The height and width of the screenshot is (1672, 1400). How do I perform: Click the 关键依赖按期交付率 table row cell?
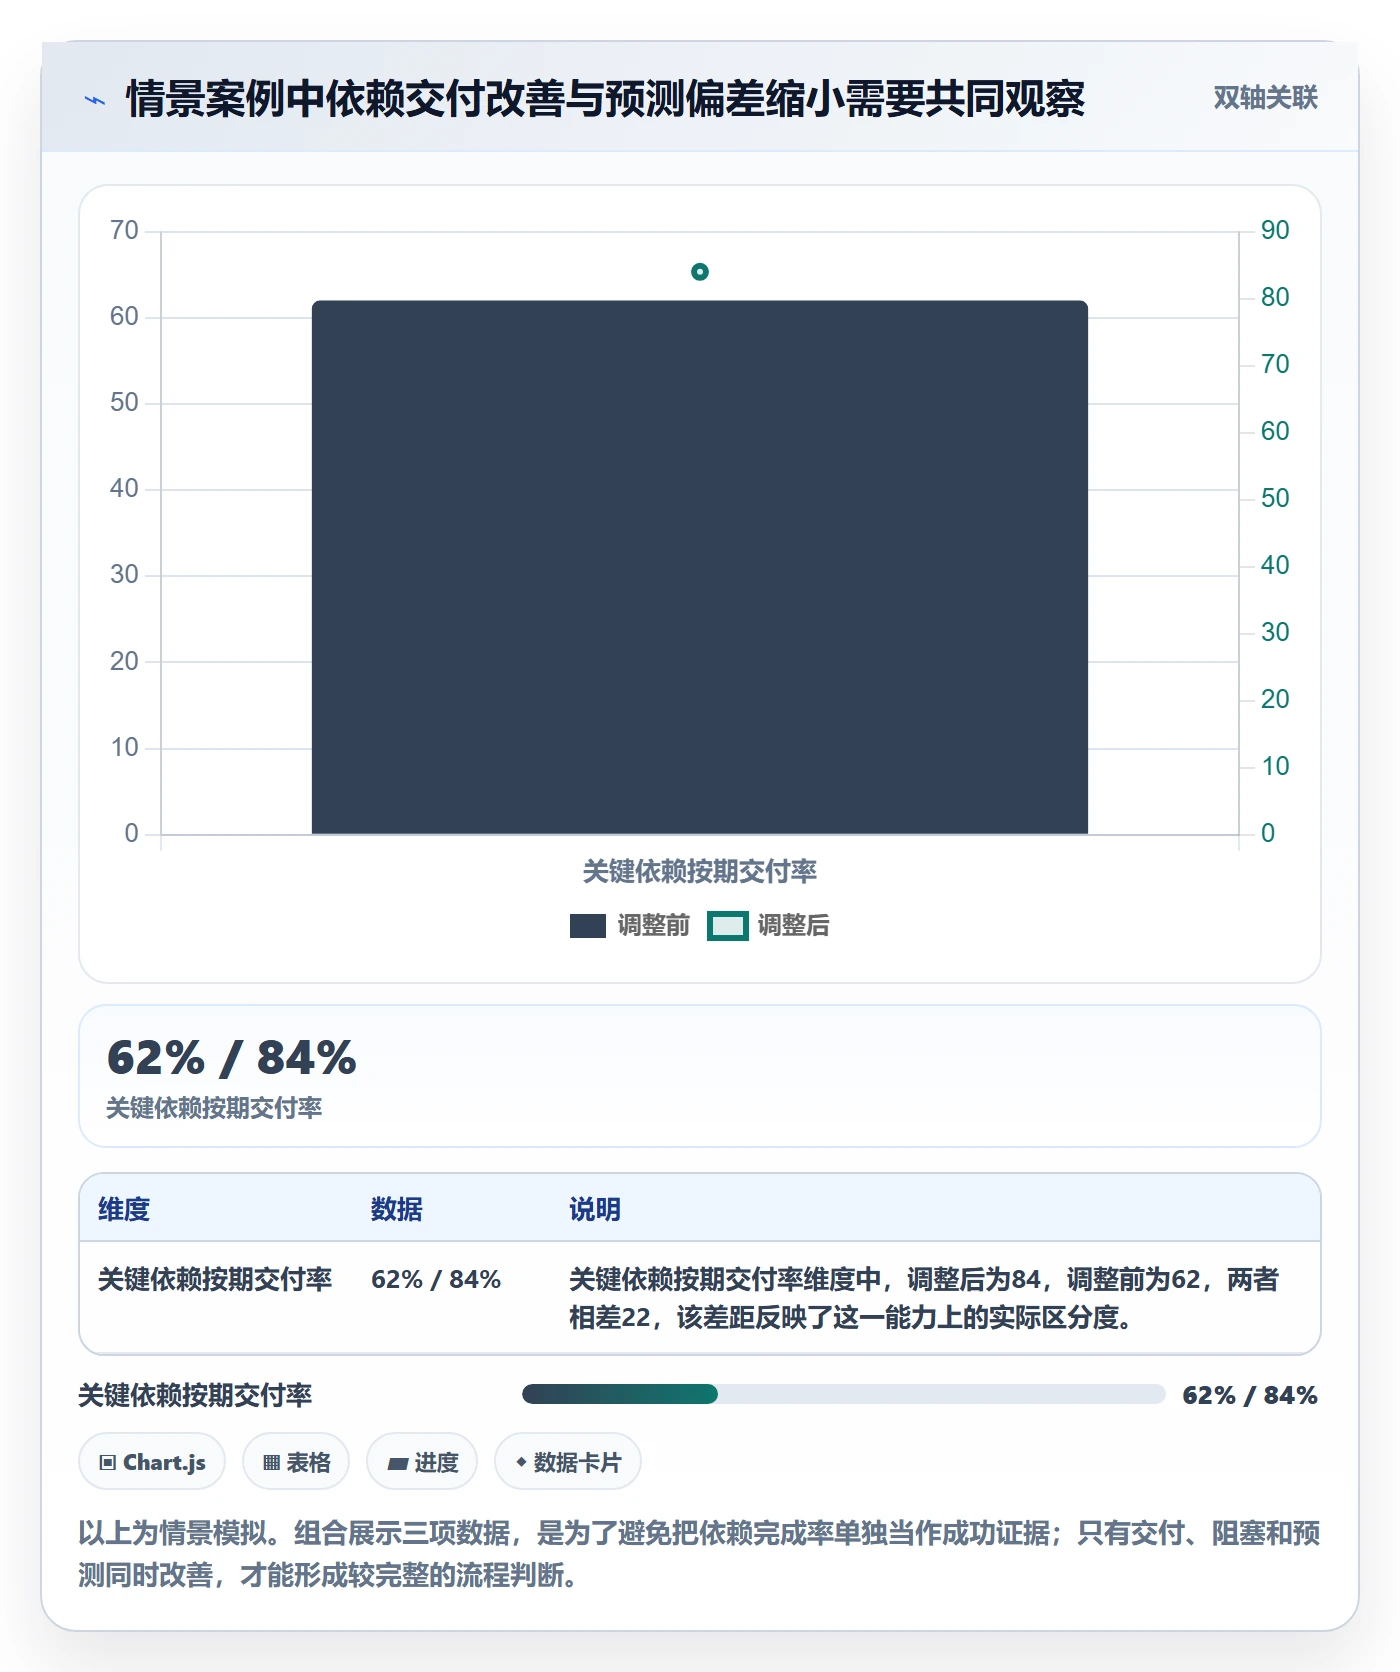[x=215, y=1279]
